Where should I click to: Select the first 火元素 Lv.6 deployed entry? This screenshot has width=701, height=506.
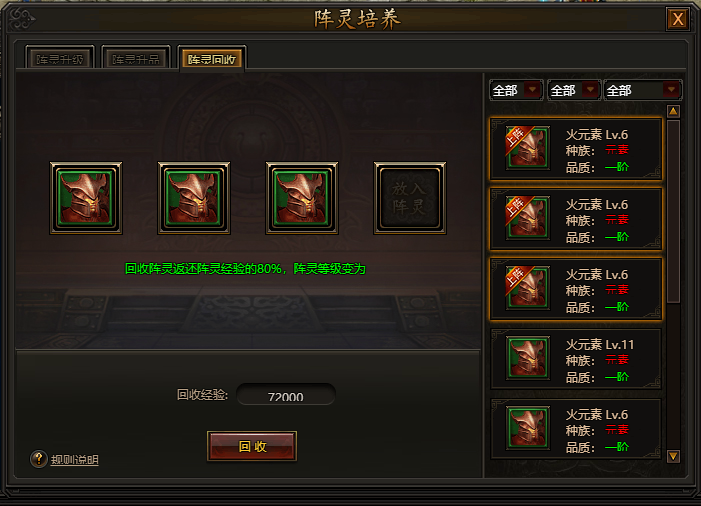[576, 149]
